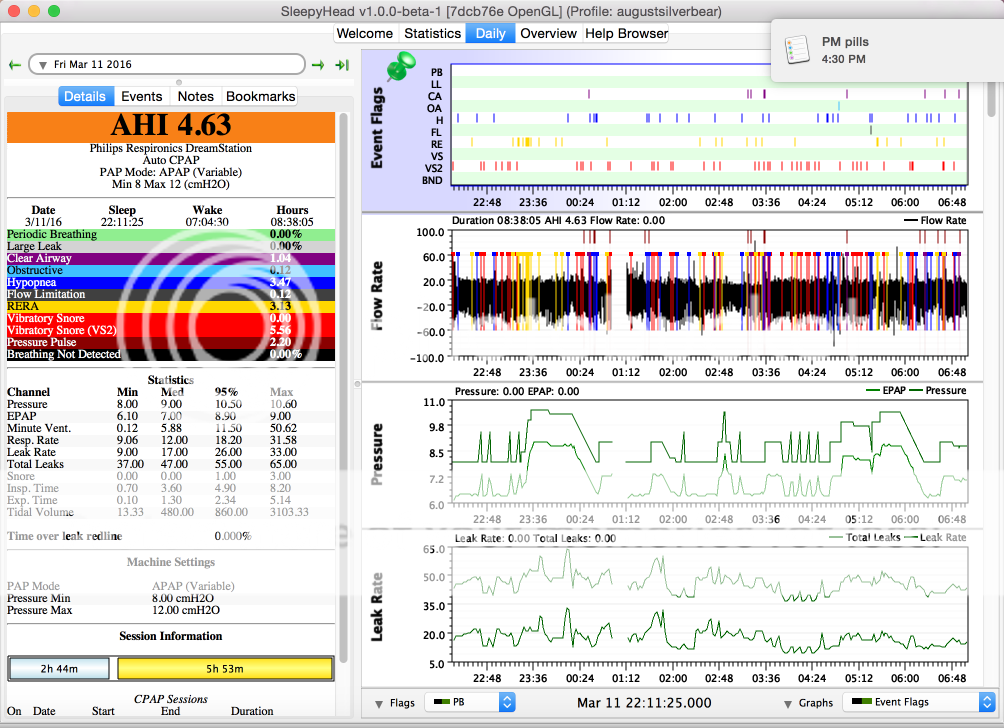Jump to the most recent day arrow

341,65
